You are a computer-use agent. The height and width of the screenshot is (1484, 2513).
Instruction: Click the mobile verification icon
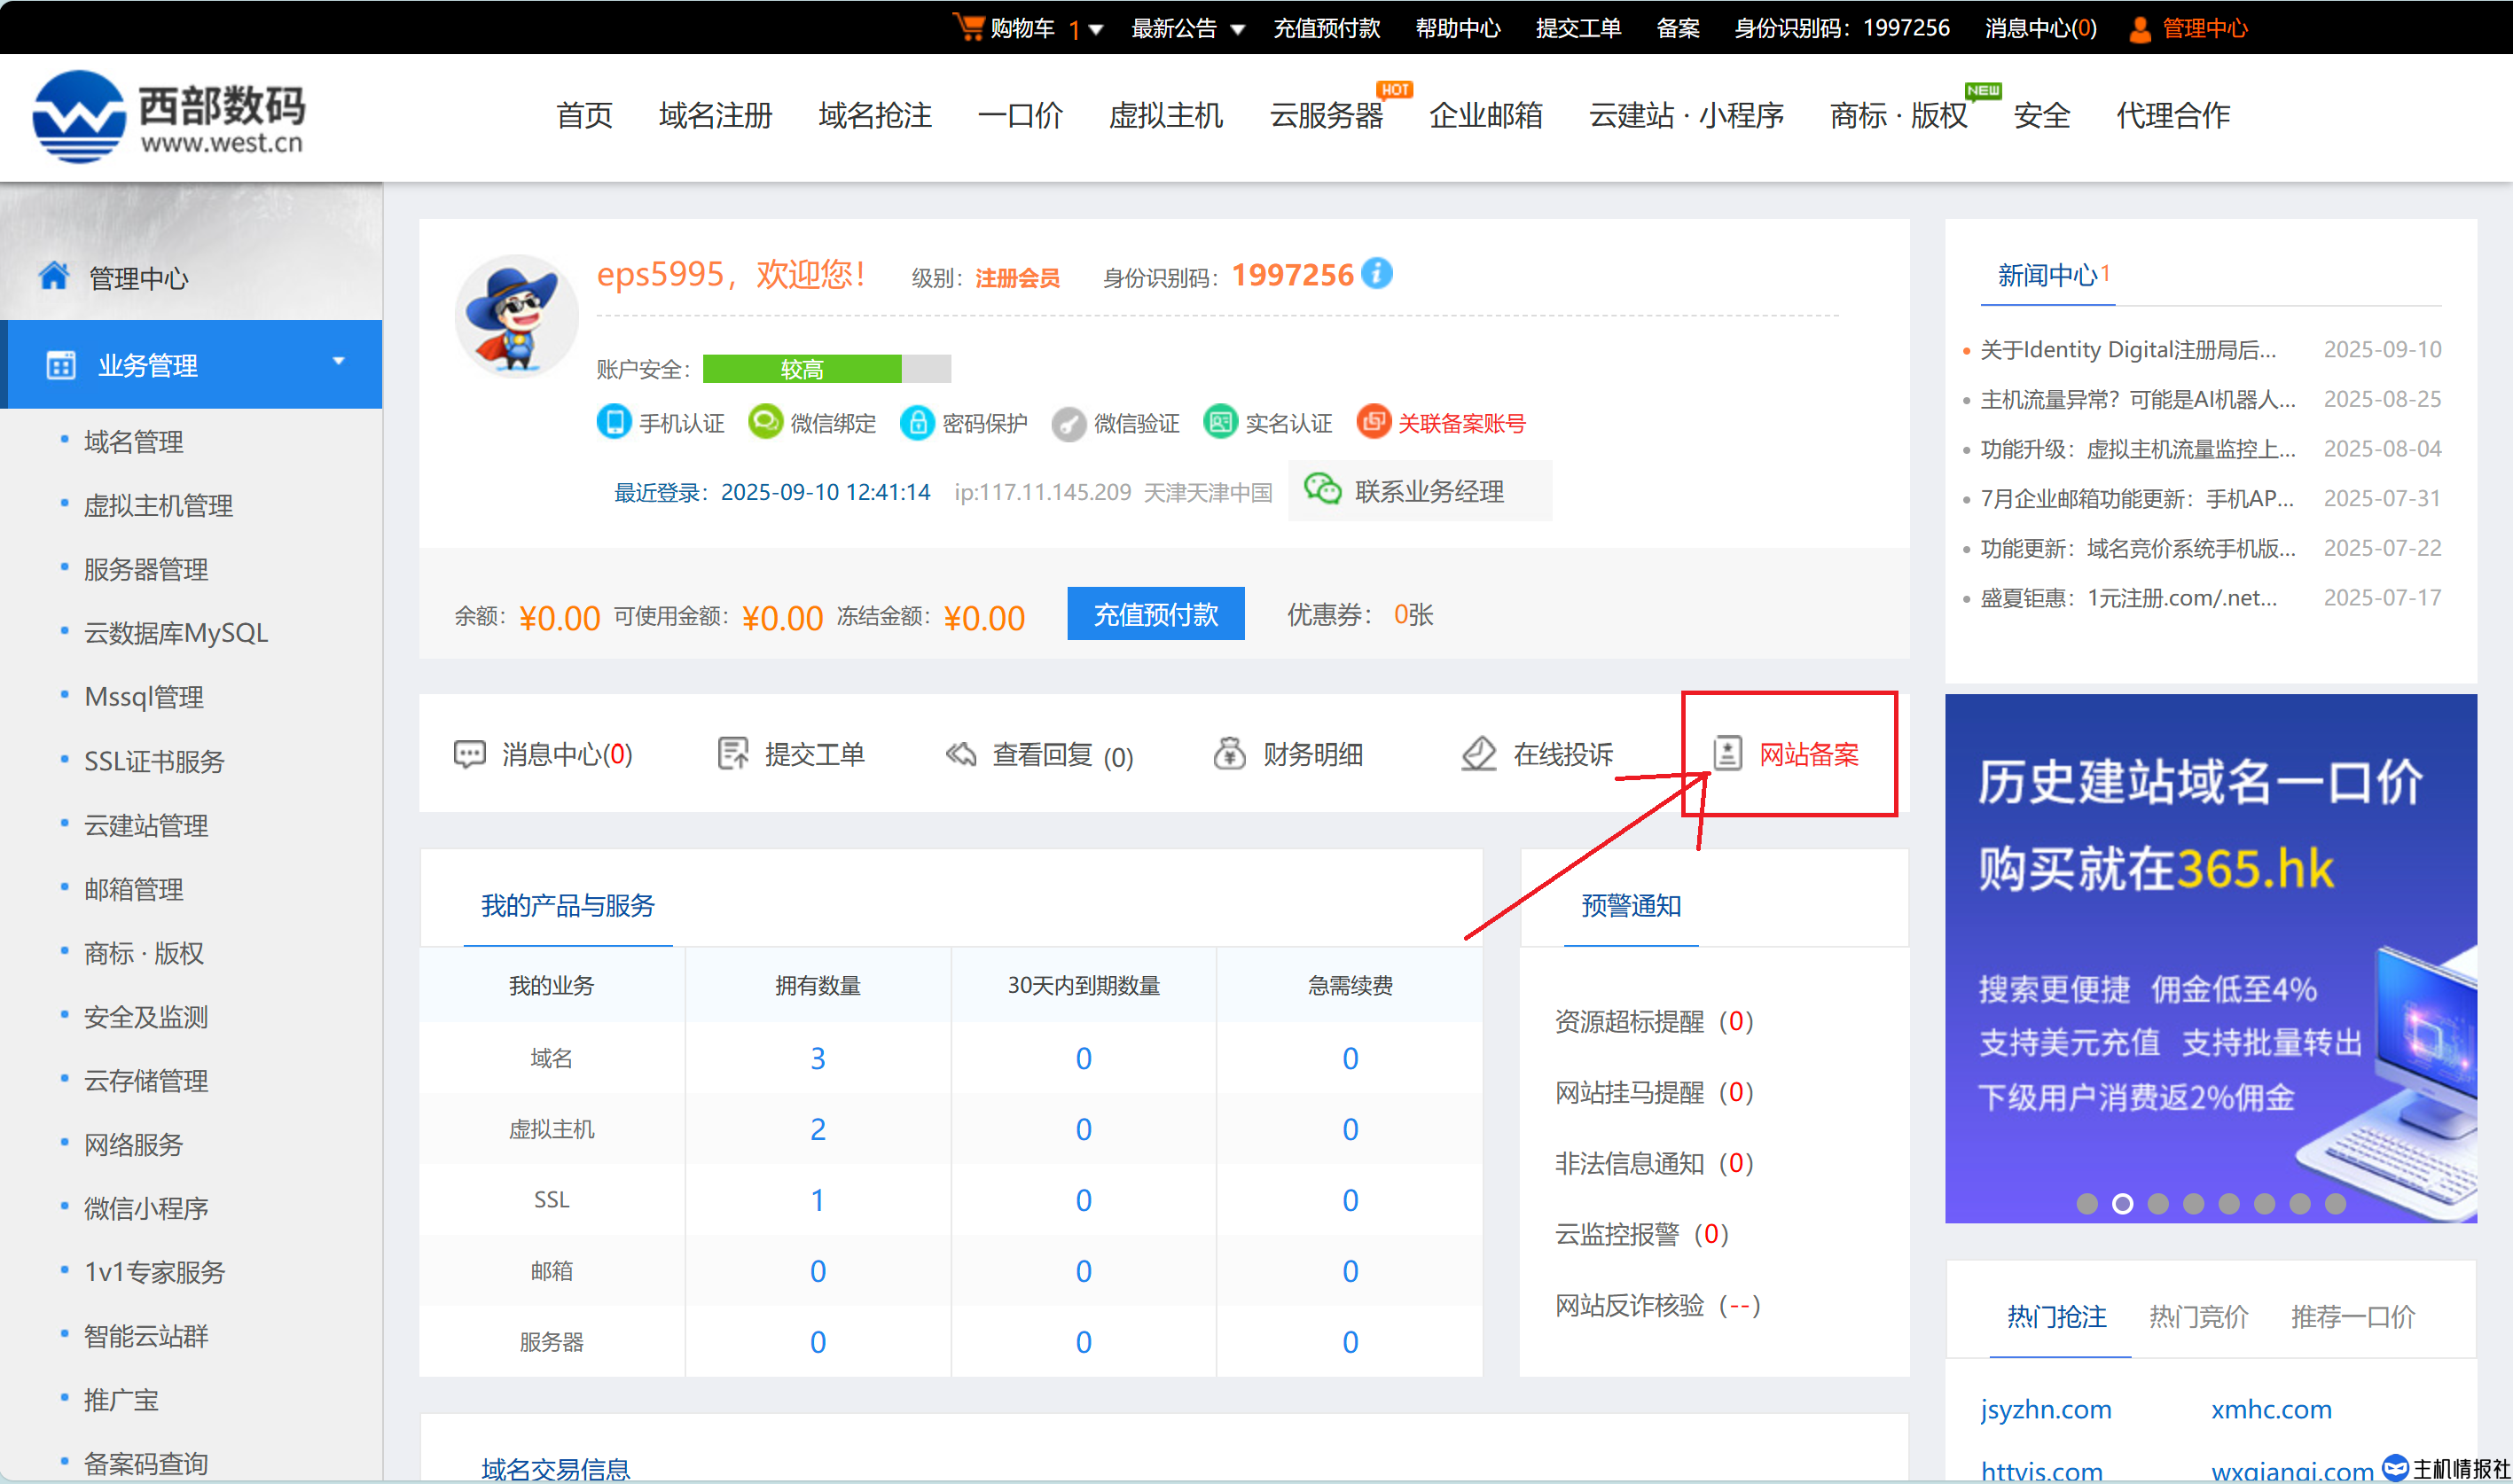(613, 422)
